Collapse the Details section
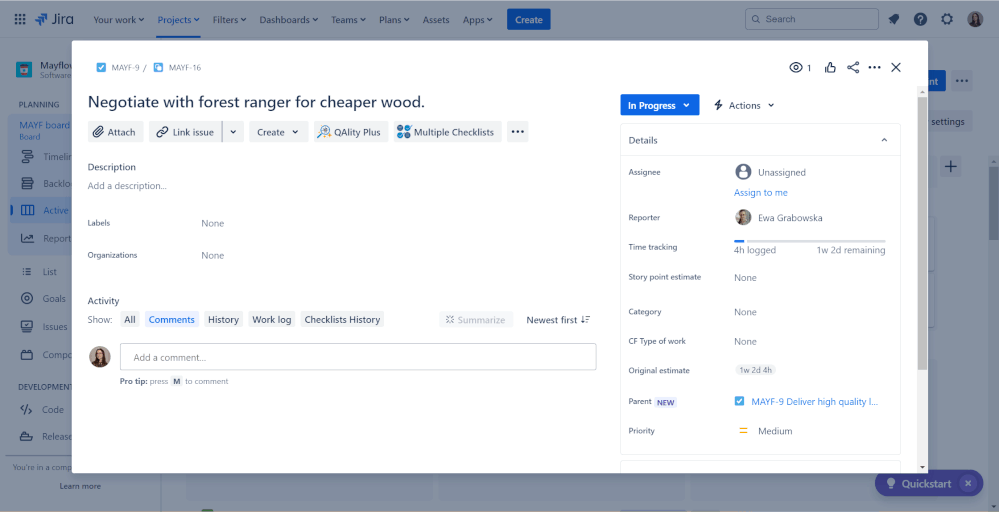Viewport: 999px width, 512px height. click(x=884, y=140)
